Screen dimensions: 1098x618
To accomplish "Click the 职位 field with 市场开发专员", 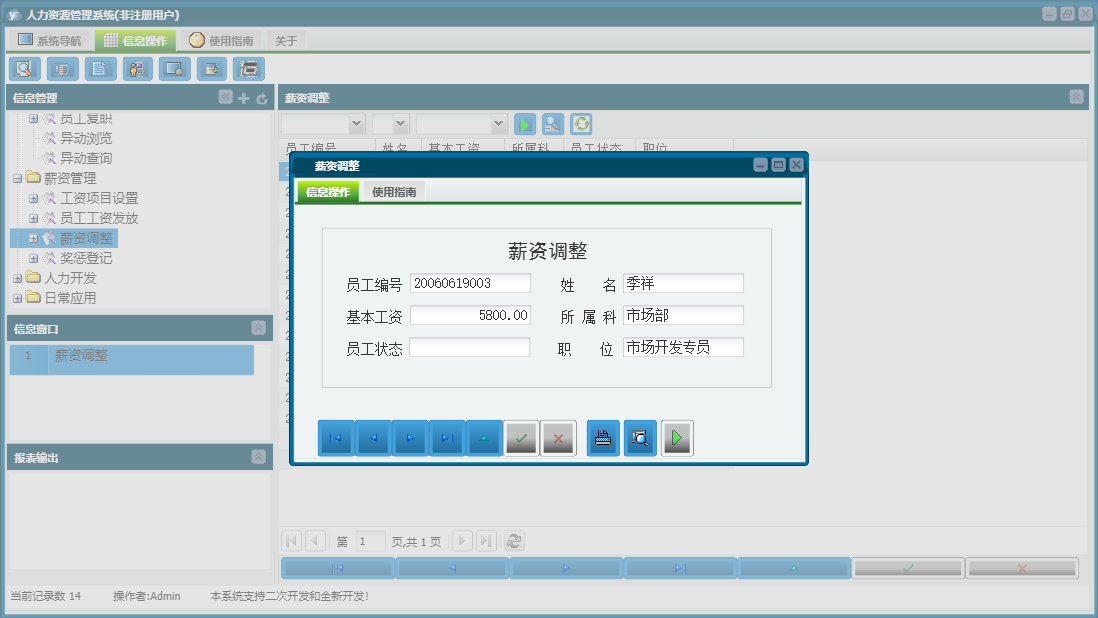I will (x=683, y=348).
